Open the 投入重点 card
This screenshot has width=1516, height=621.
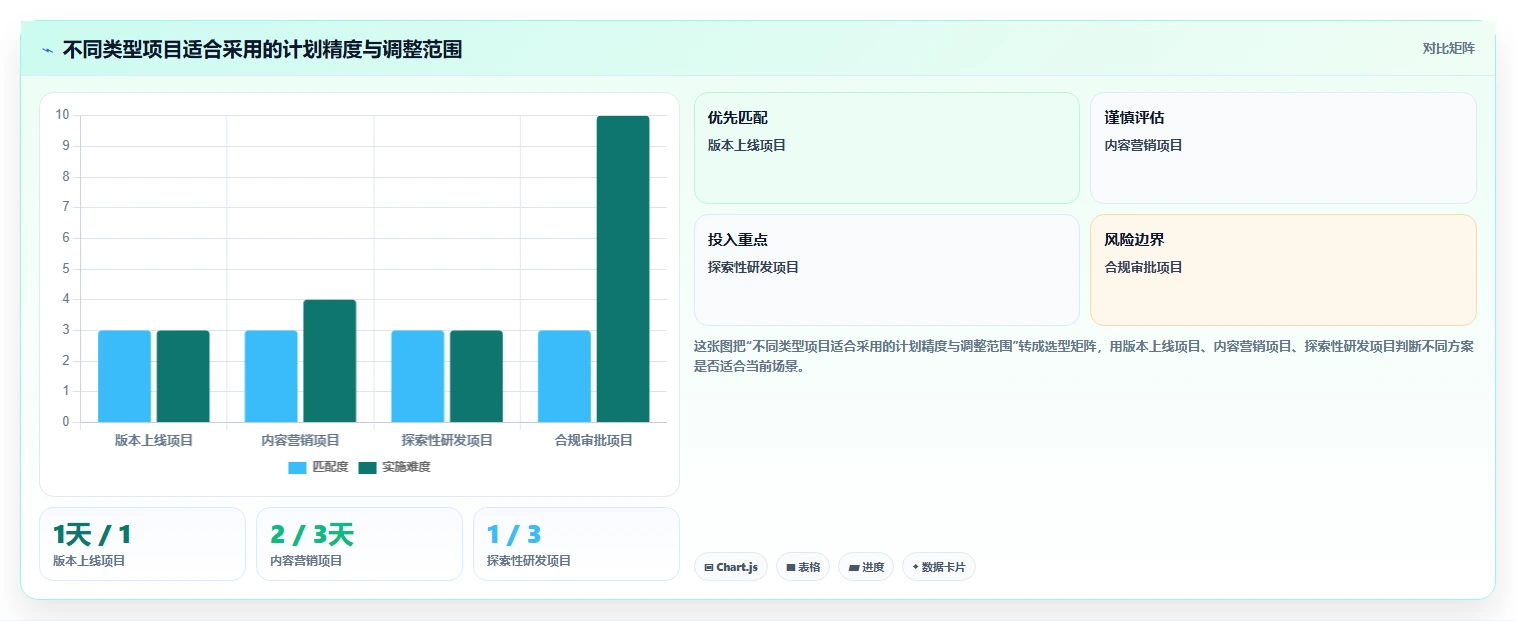(x=887, y=270)
